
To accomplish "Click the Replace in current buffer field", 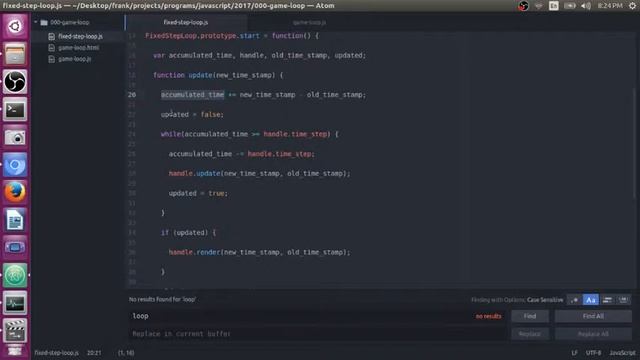I will pyautogui.click(x=318, y=334).
